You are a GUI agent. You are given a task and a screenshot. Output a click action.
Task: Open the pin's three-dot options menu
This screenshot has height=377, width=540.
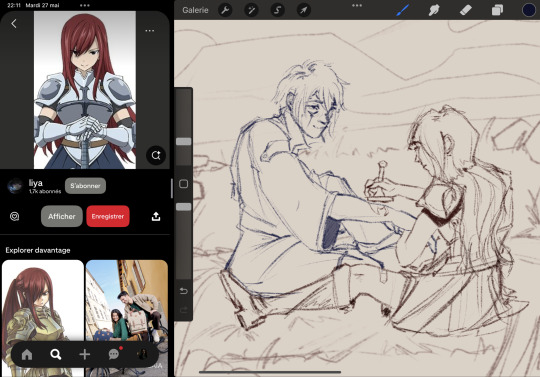[x=149, y=31]
